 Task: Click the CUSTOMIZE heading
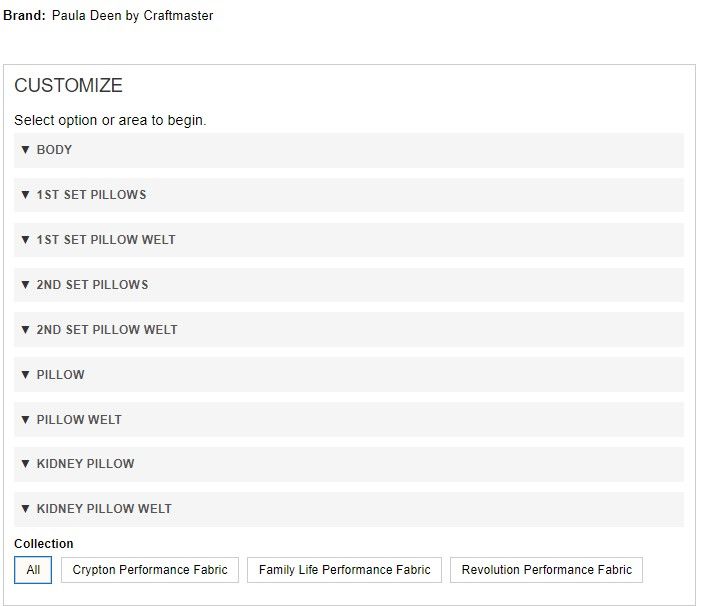(x=68, y=86)
